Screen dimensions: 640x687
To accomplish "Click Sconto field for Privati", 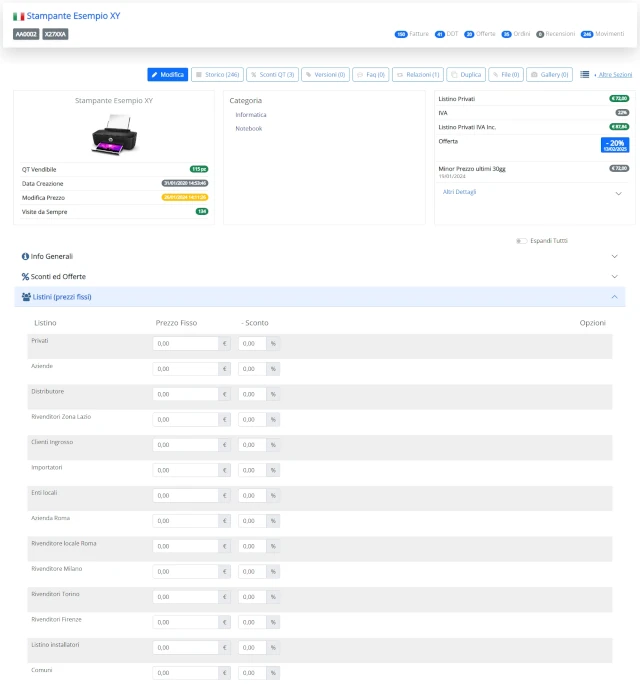I will pyautogui.click(x=252, y=344).
